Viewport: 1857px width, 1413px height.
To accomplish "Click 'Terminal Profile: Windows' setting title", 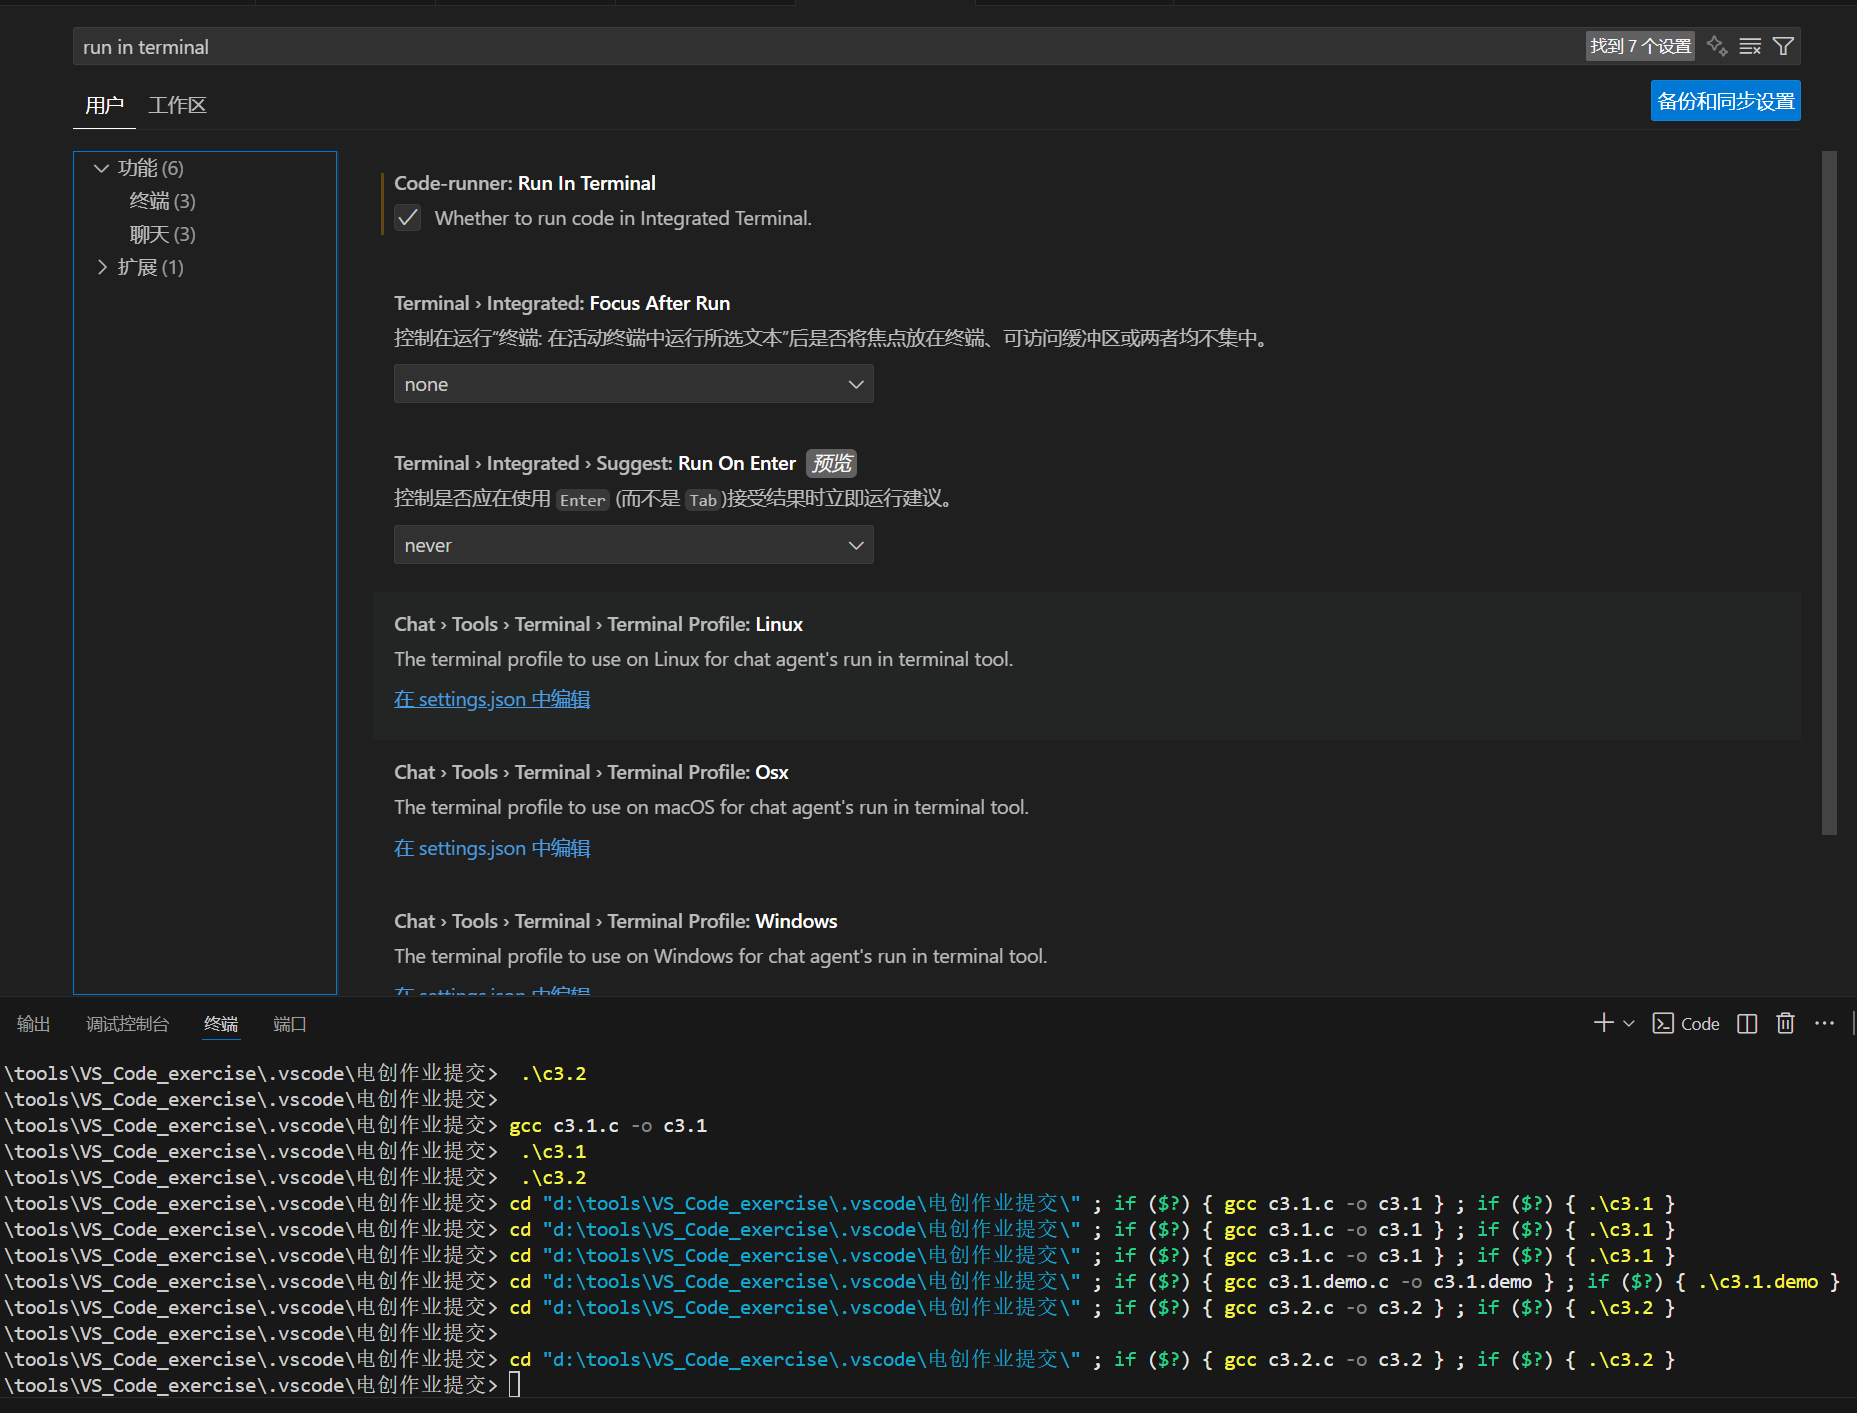I will tap(615, 921).
